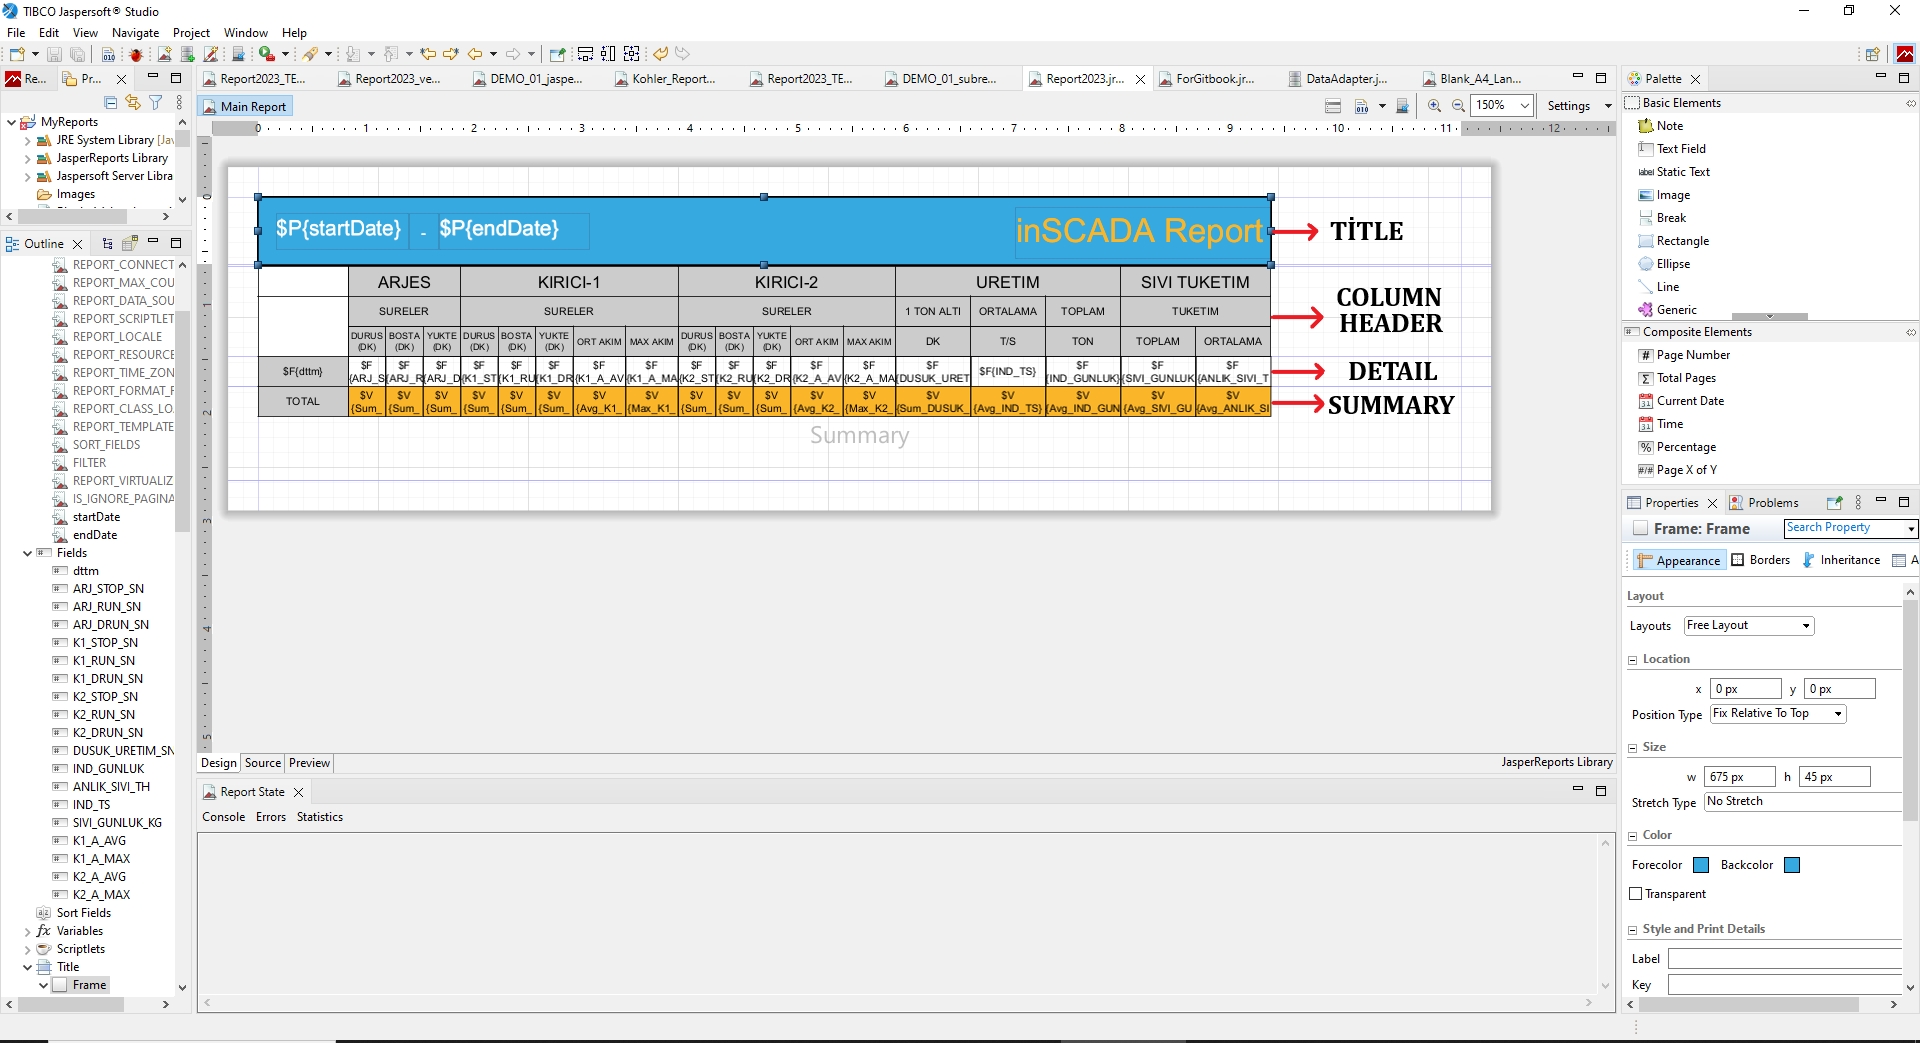Open the Navigate menu
The height and width of the screenshot is (1043, 1920).
135,33
